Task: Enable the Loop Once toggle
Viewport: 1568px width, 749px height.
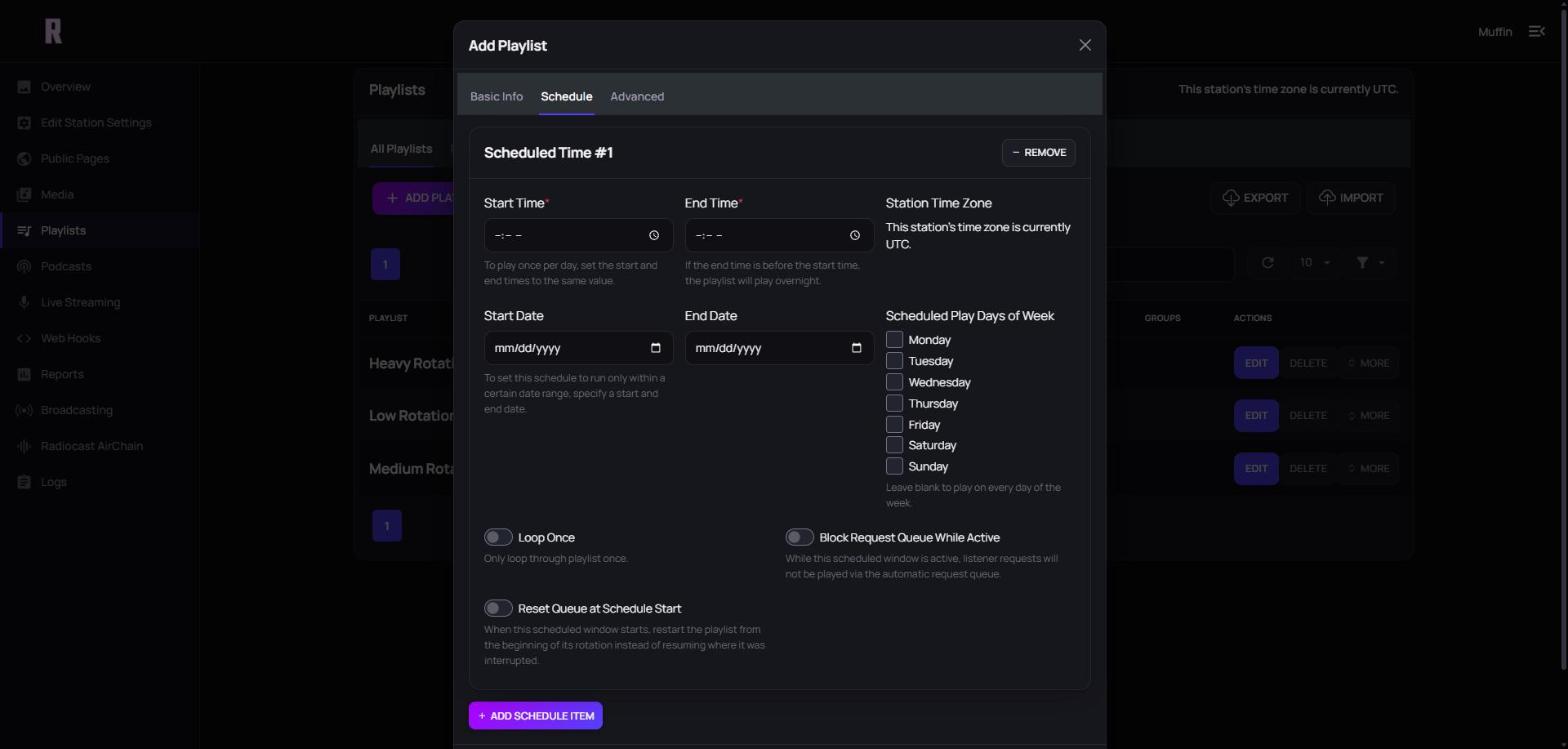Action: [498, 538]
